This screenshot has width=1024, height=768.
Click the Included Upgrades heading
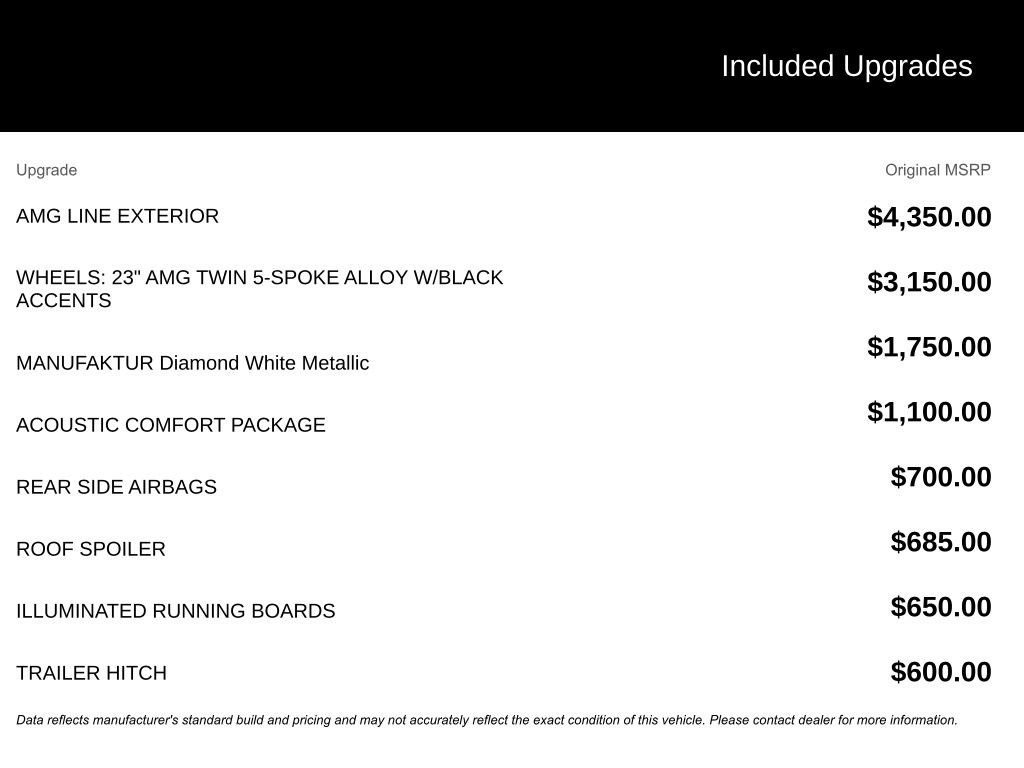846,66
